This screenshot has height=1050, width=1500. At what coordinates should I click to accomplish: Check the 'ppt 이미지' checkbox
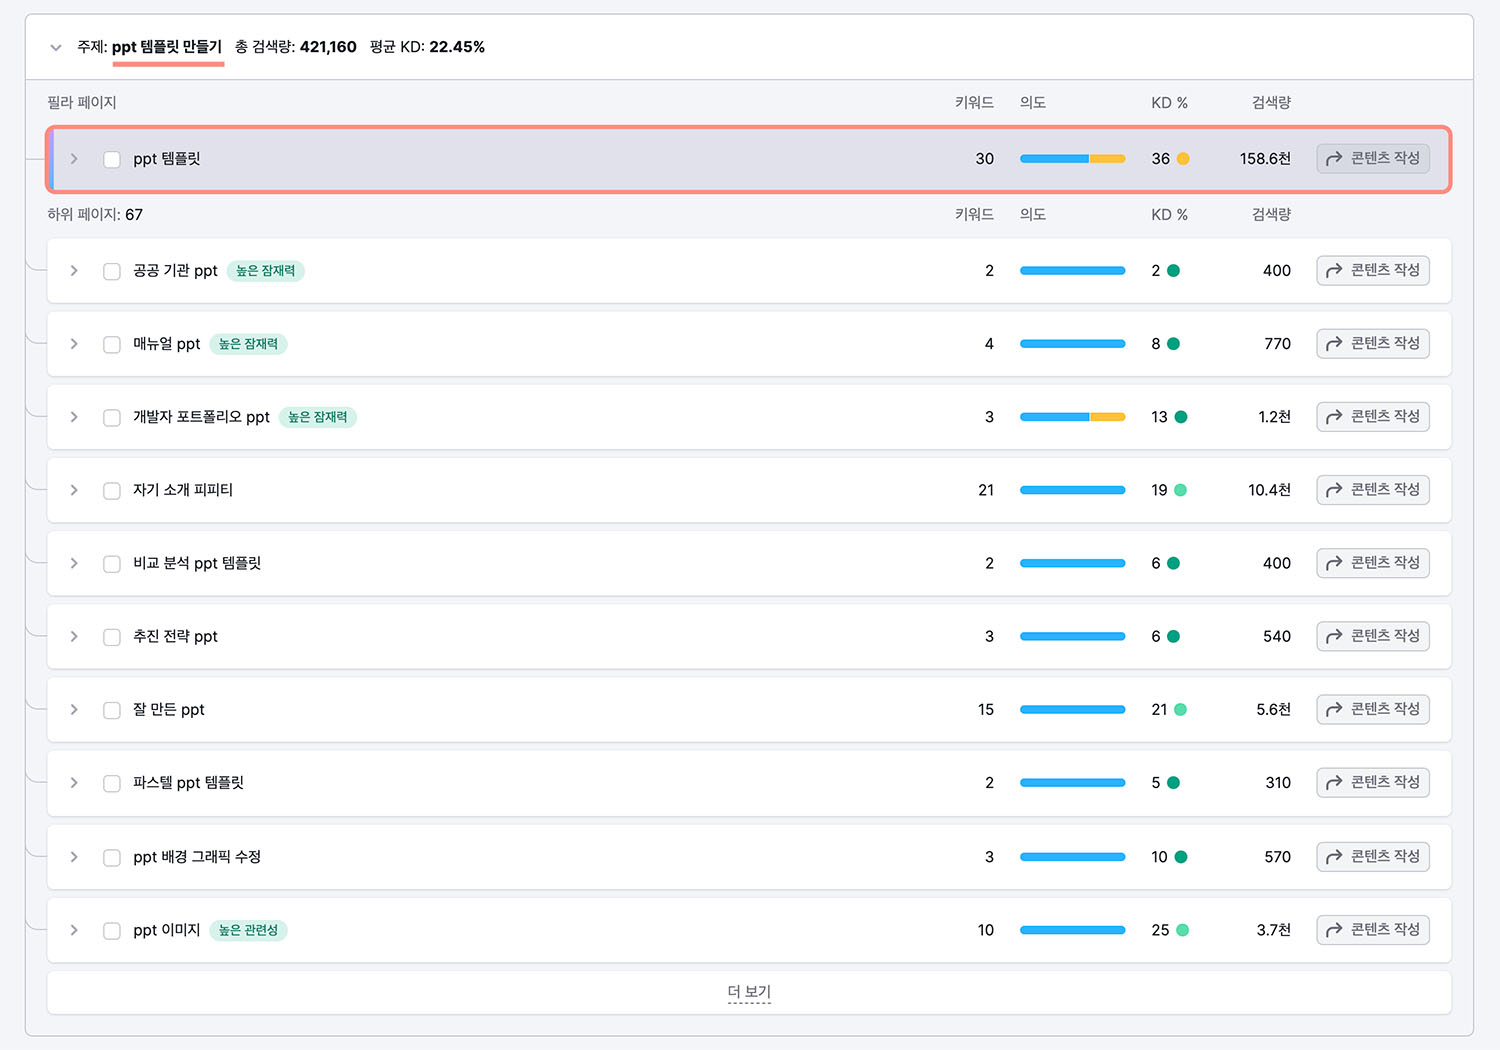(112, 930)
